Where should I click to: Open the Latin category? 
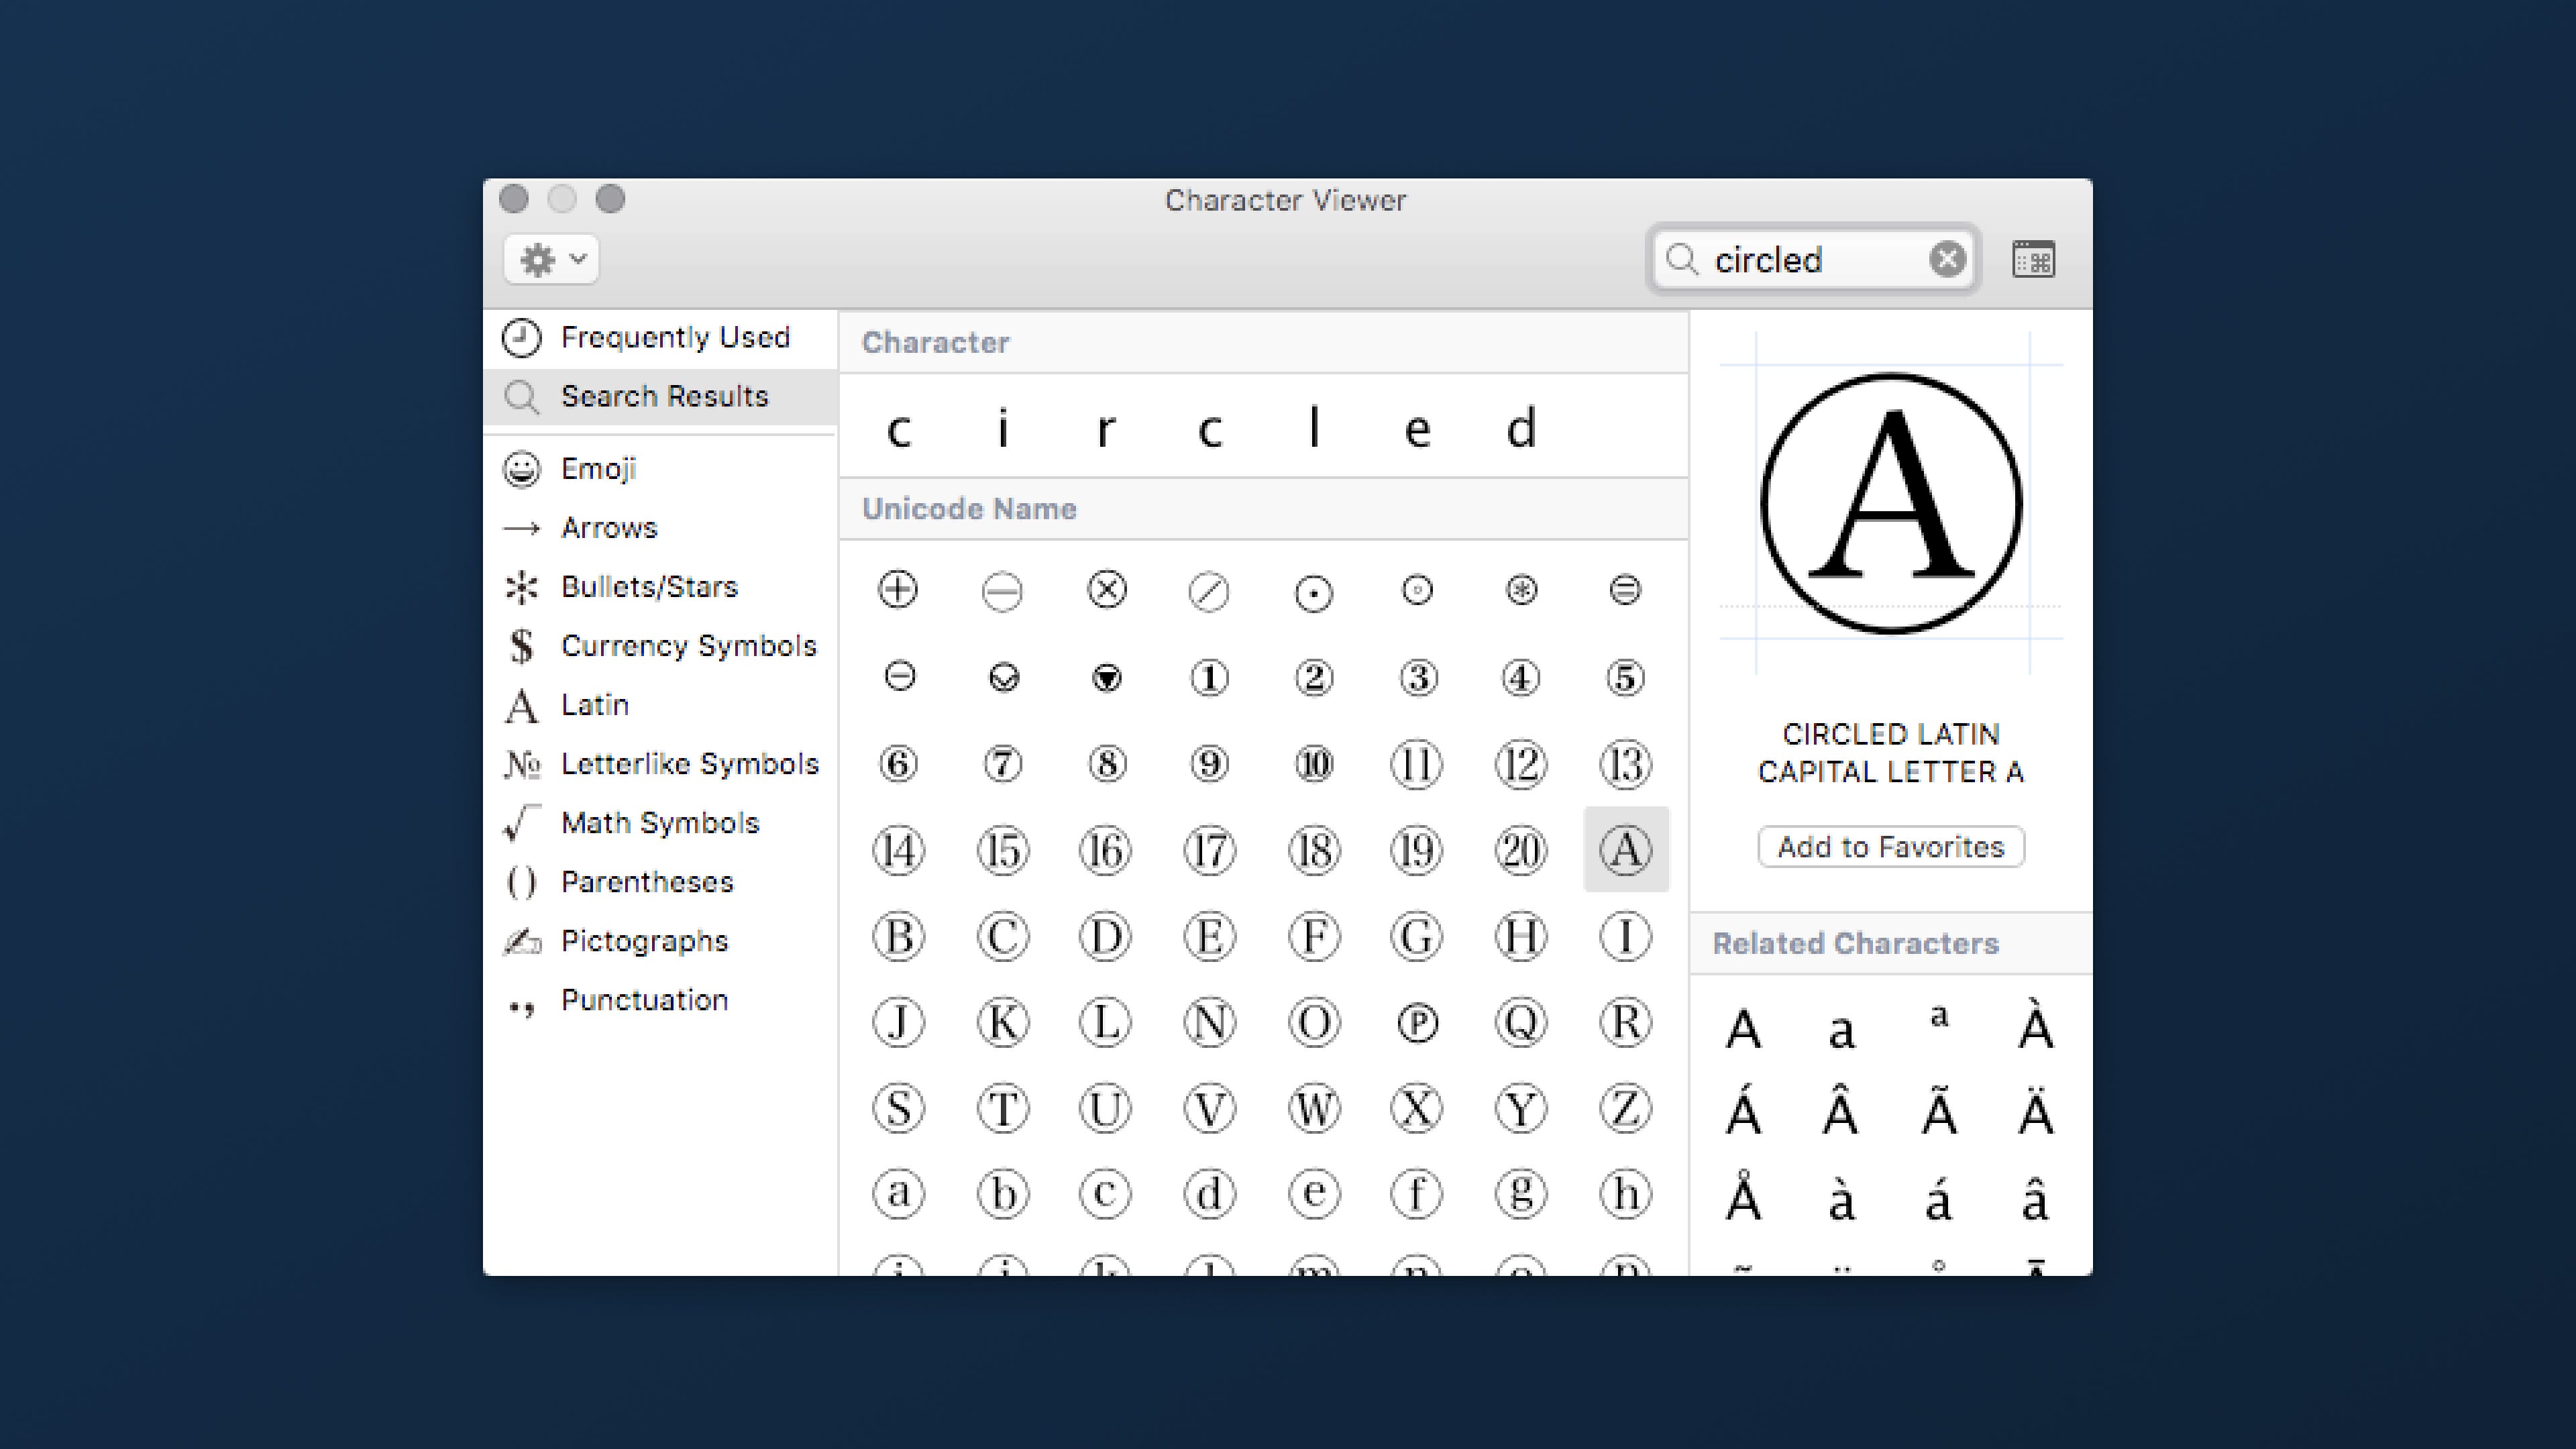(660, 705)
